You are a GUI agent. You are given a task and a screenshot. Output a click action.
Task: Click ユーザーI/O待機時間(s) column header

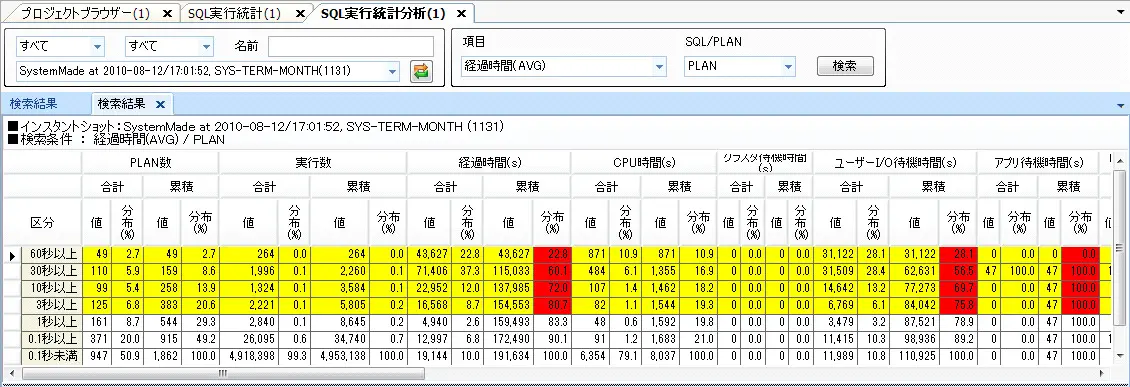[x=895, y=163]
